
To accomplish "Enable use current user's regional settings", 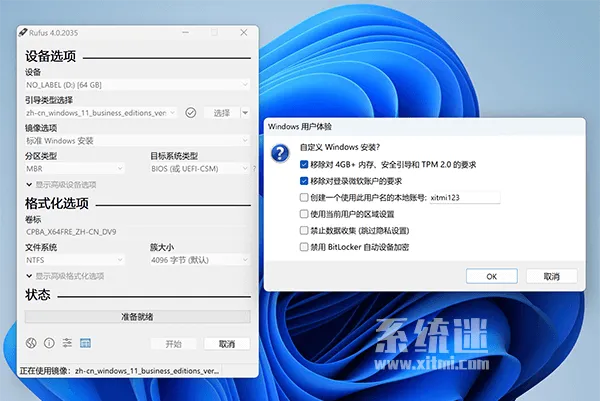I will pos(304,214).
